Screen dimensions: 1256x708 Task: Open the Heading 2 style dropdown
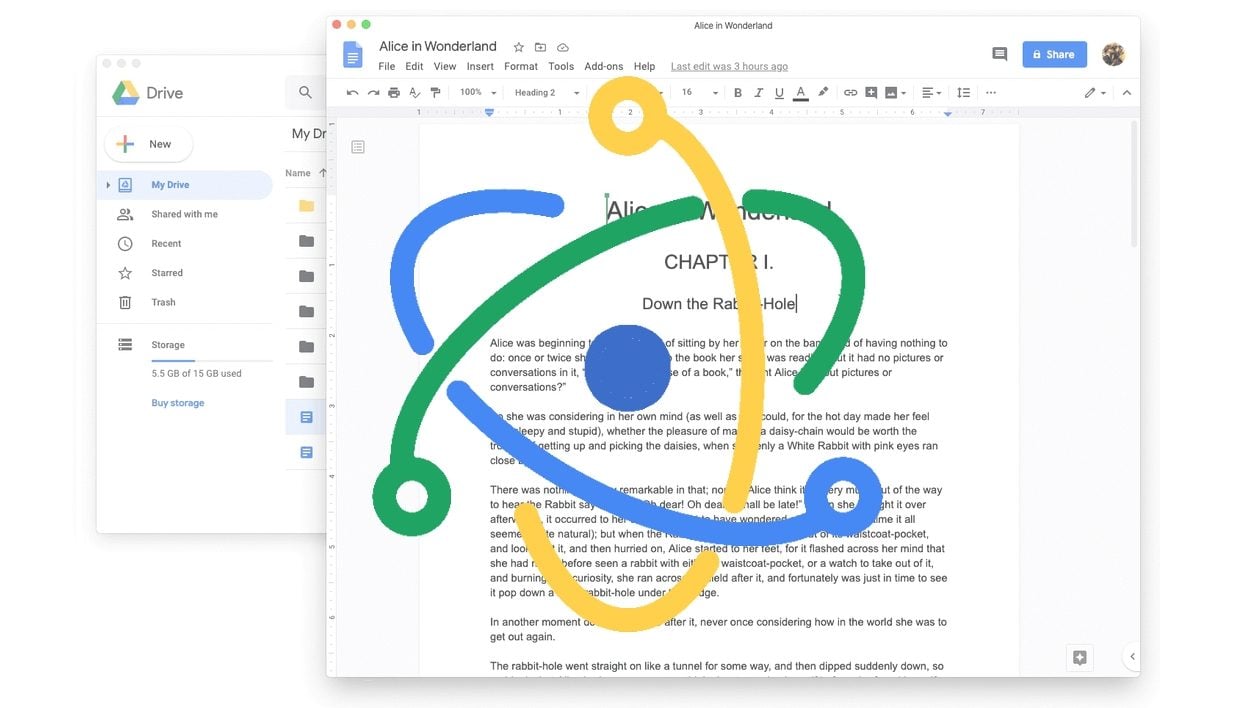tap(546, 93)
